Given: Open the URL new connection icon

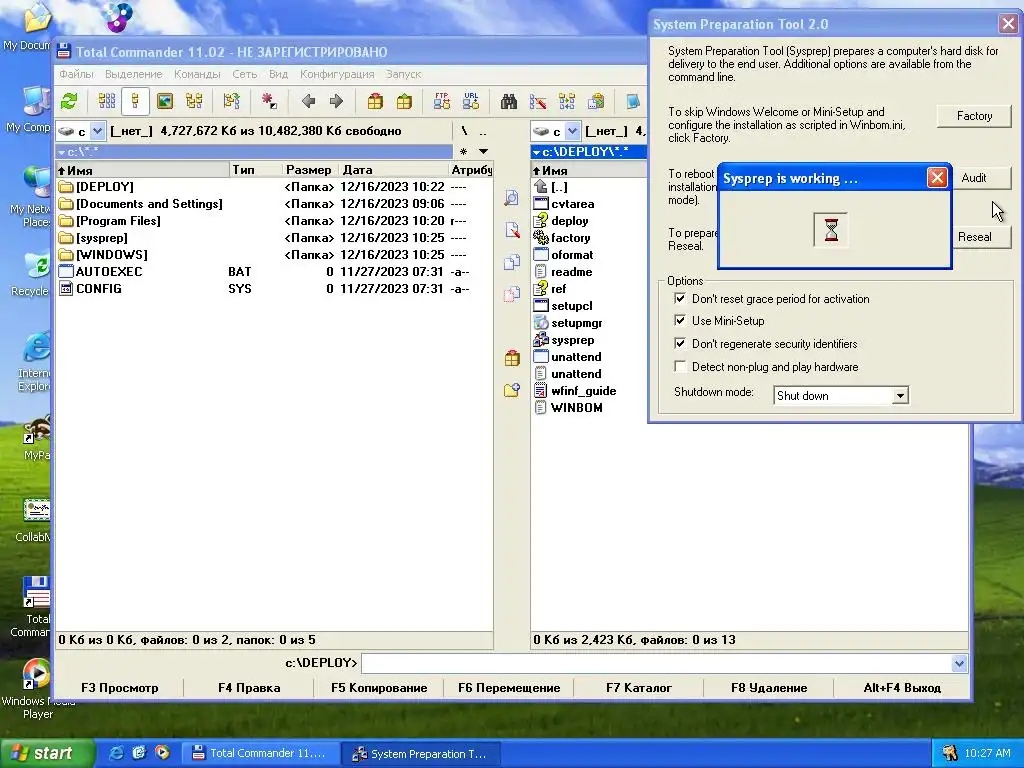Looking at the screenshot, I should [471, 101].
